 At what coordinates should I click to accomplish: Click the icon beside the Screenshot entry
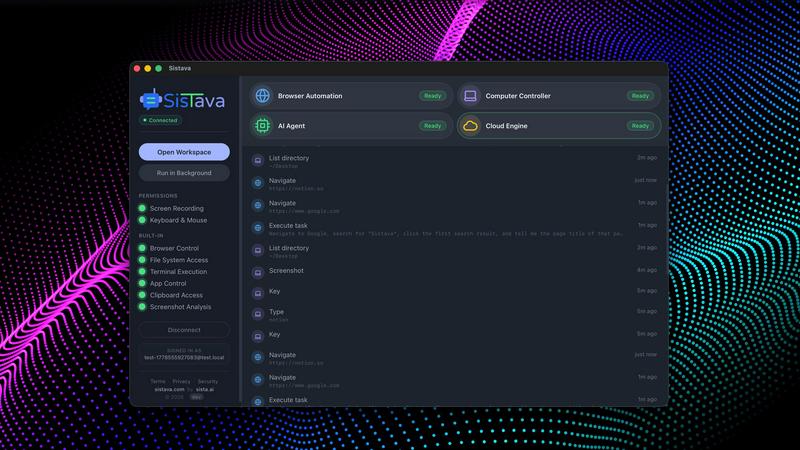click(258, 272)
